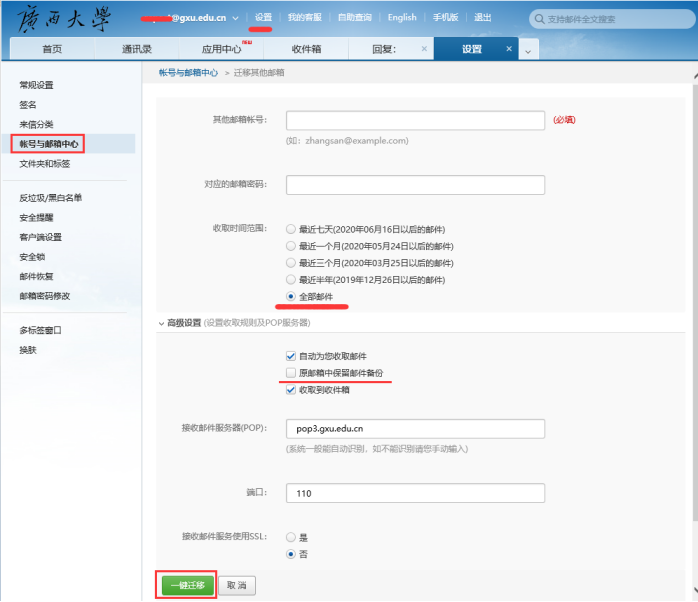Click the 其他邮箱帐号 input field
Image resolution: width=698 pixels, height=602 pixels.
pos(415,120)
